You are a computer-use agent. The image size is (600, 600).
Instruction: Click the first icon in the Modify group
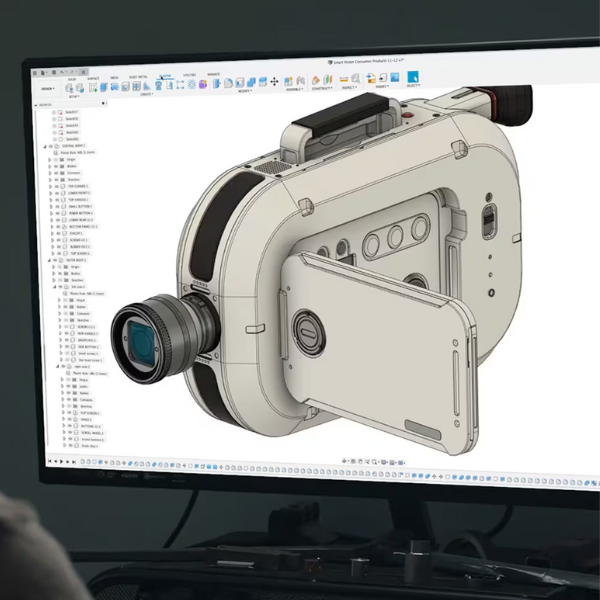pyautogui.click(x=217, y=83)
